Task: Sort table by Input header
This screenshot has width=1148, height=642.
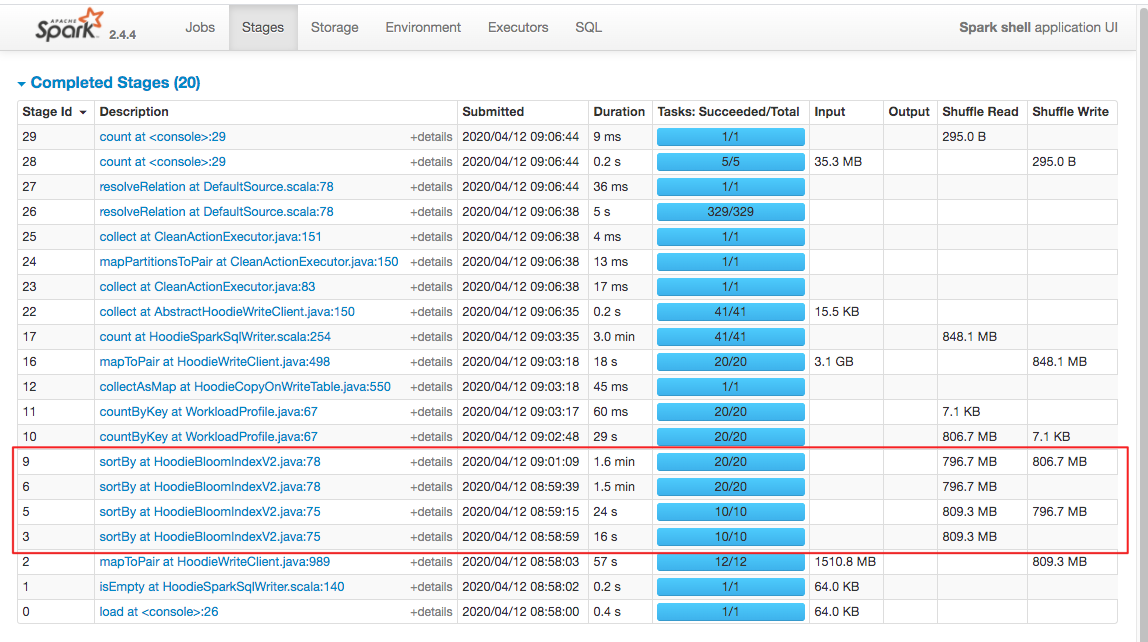Action: [x=830, y=112]
